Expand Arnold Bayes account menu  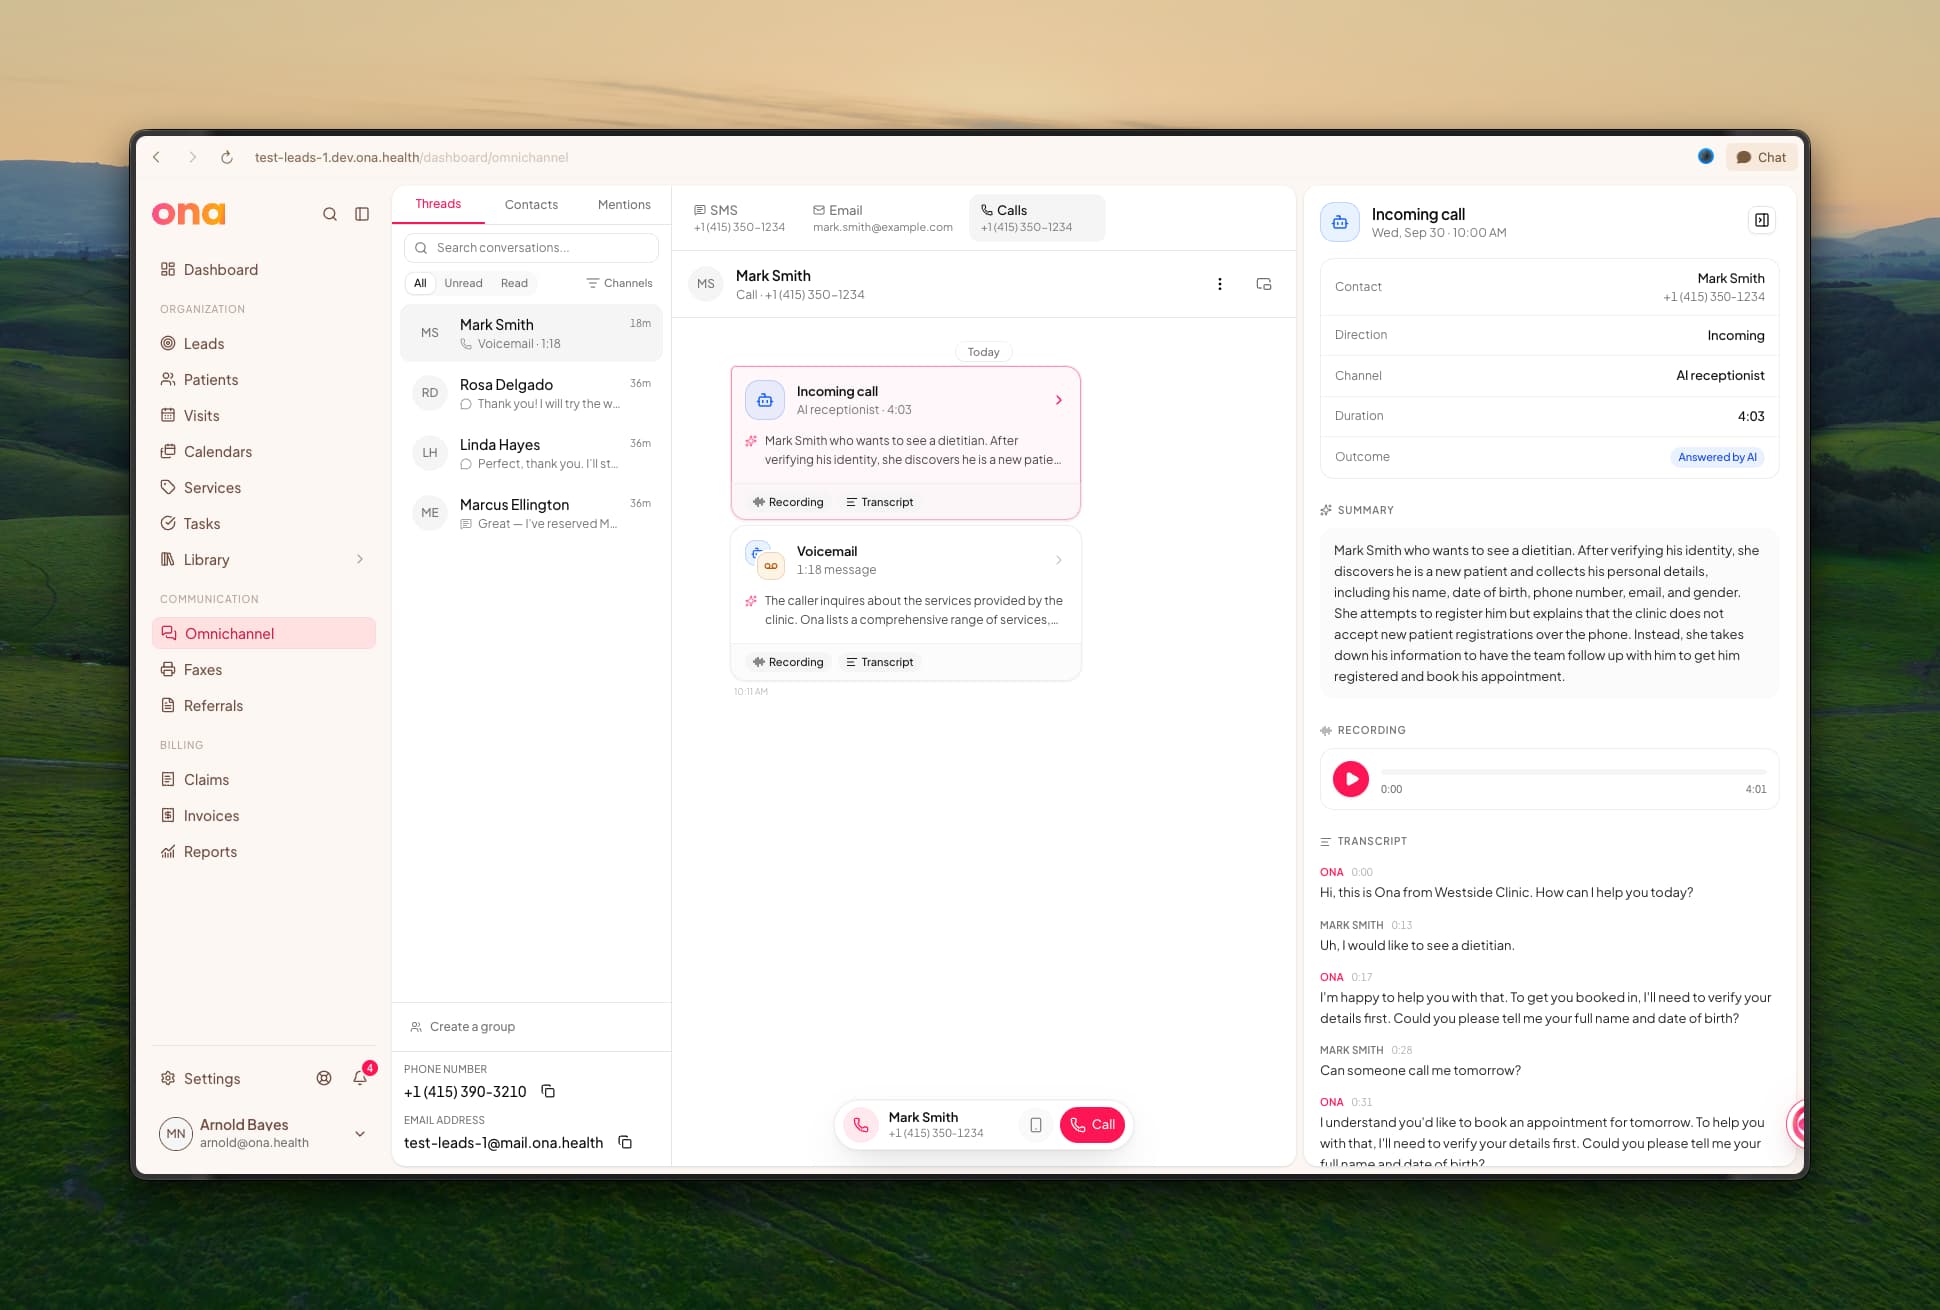360,1133
